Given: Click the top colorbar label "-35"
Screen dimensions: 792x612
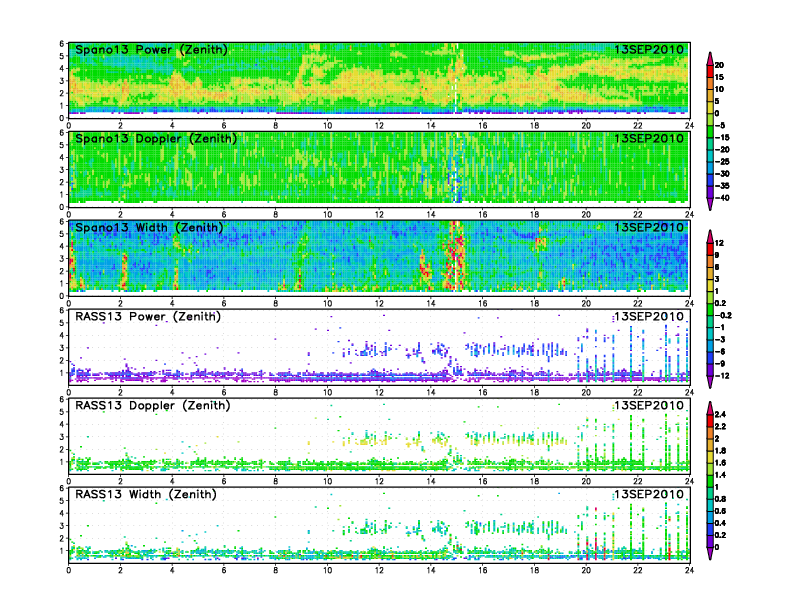Looking at the screenshot, I should coord(722,186).
